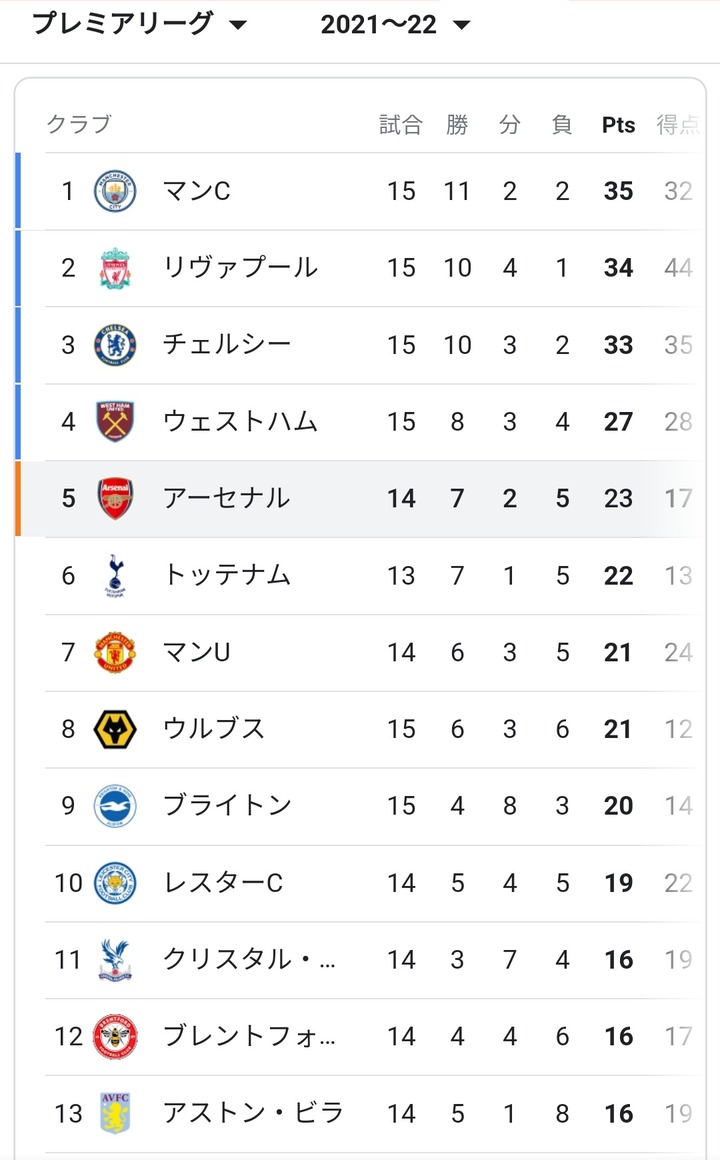Select the クリスタル・パレス truncated team name
The image size is (720, 1160).
[x=249, y=960]
